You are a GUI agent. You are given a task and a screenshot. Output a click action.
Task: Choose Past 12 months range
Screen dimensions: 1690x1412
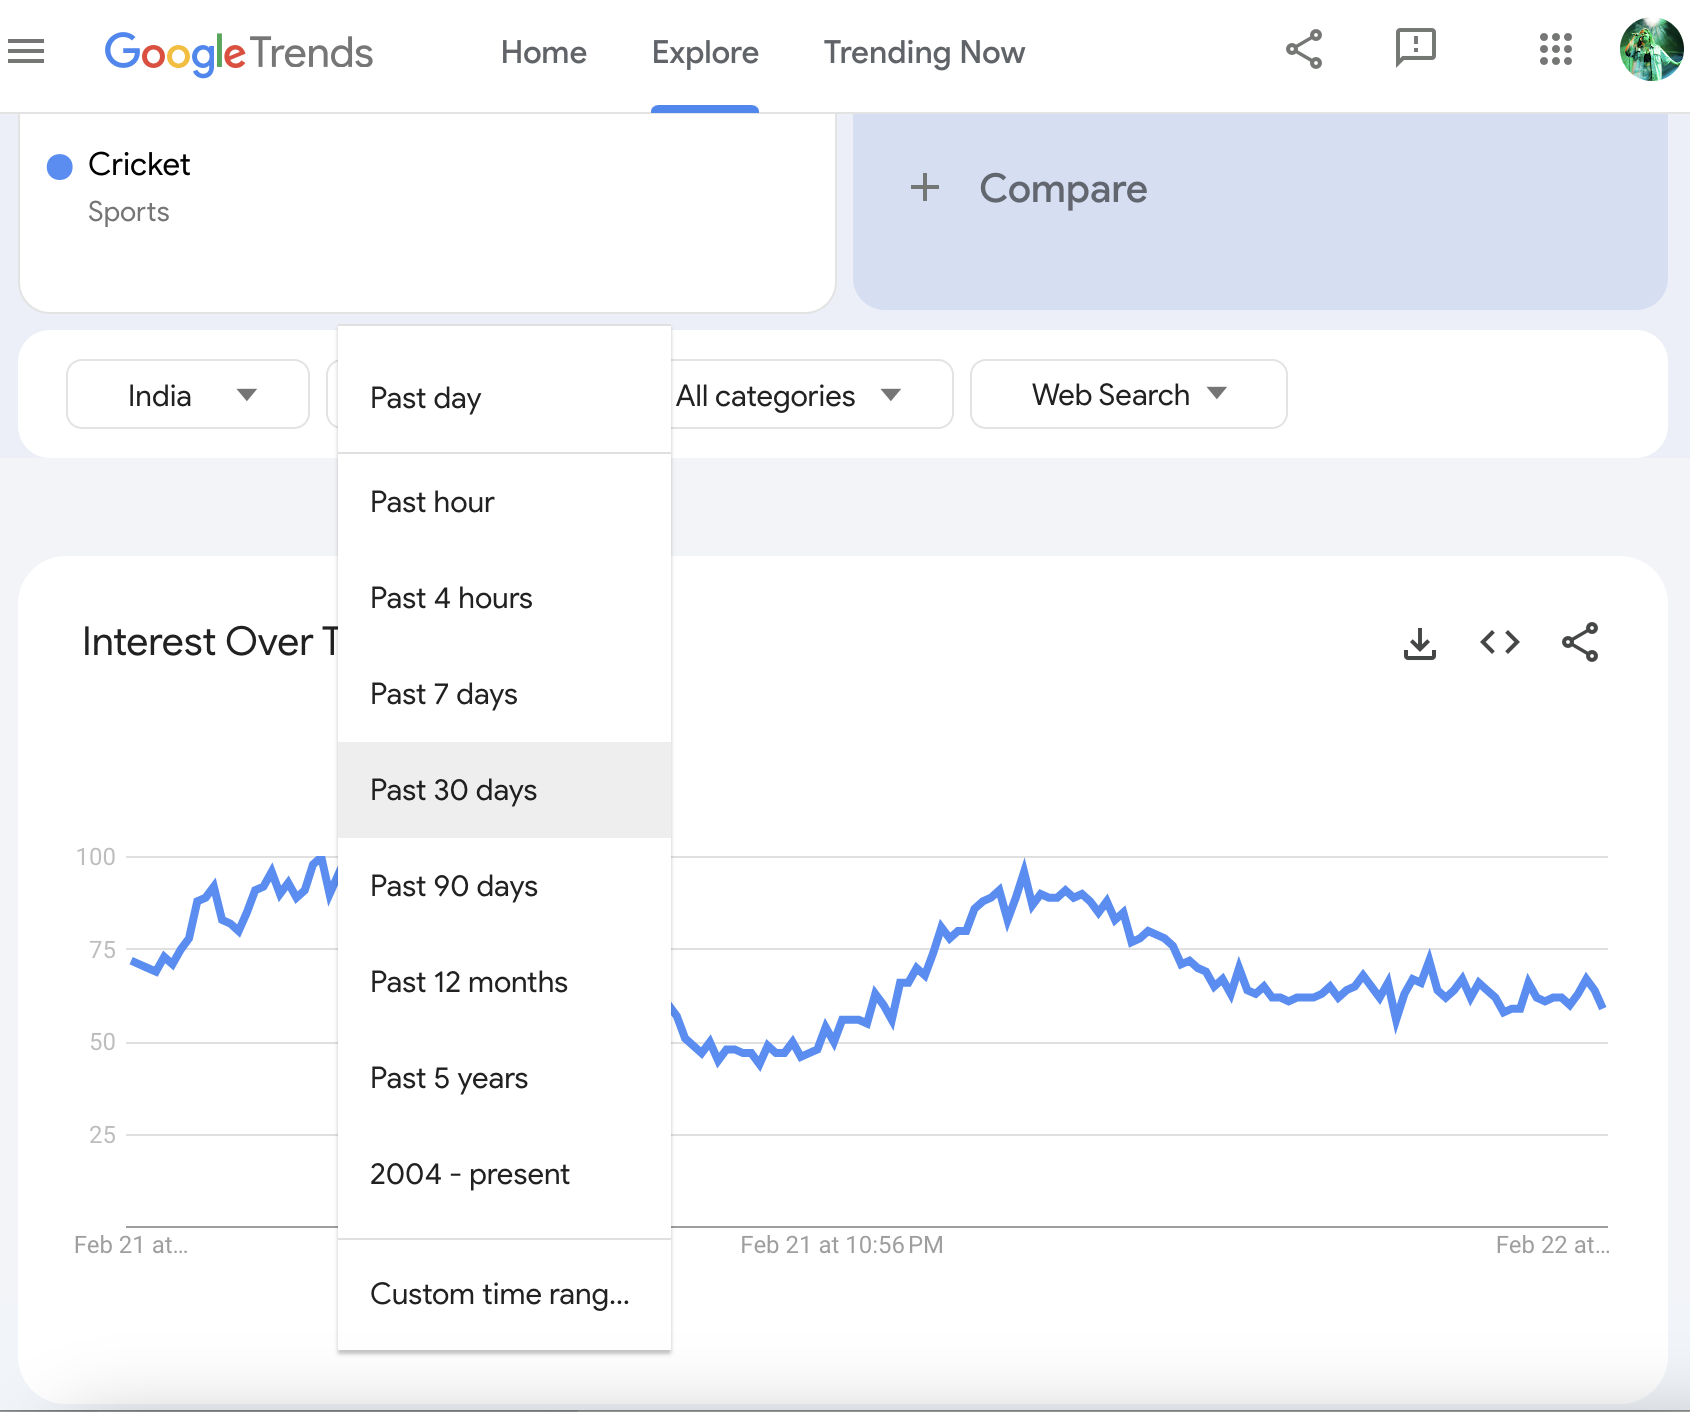(505, 982)
